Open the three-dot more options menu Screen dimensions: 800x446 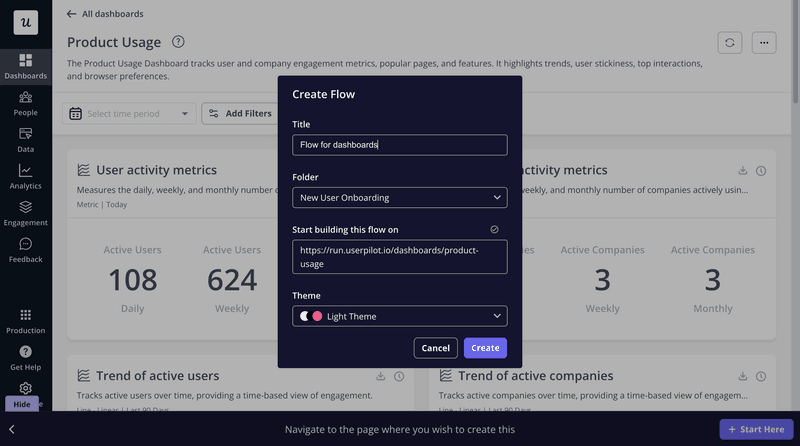coord(764,42)
